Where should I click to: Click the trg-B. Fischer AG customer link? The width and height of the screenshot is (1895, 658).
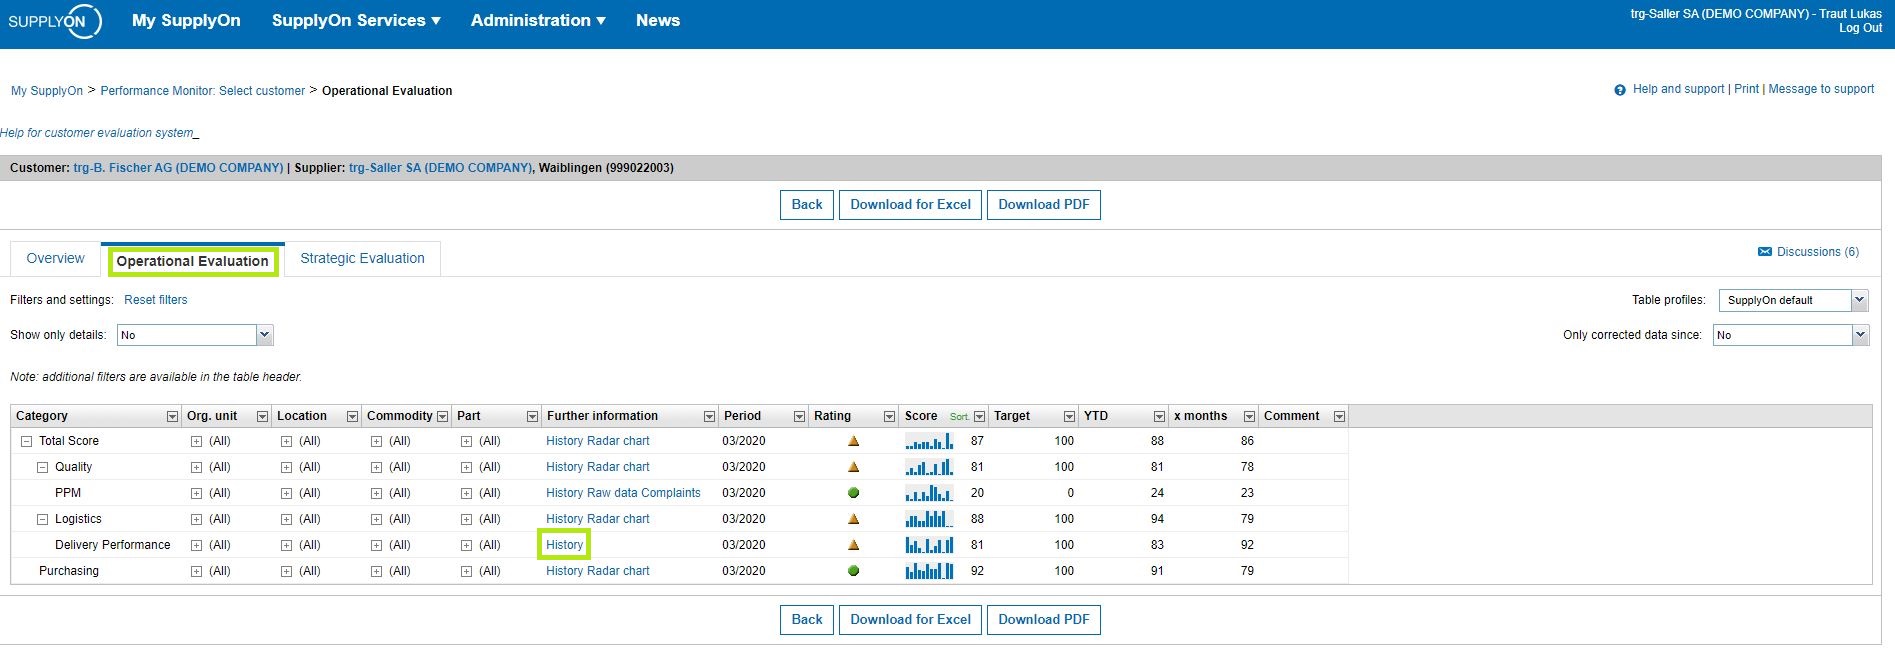(178, 168)
